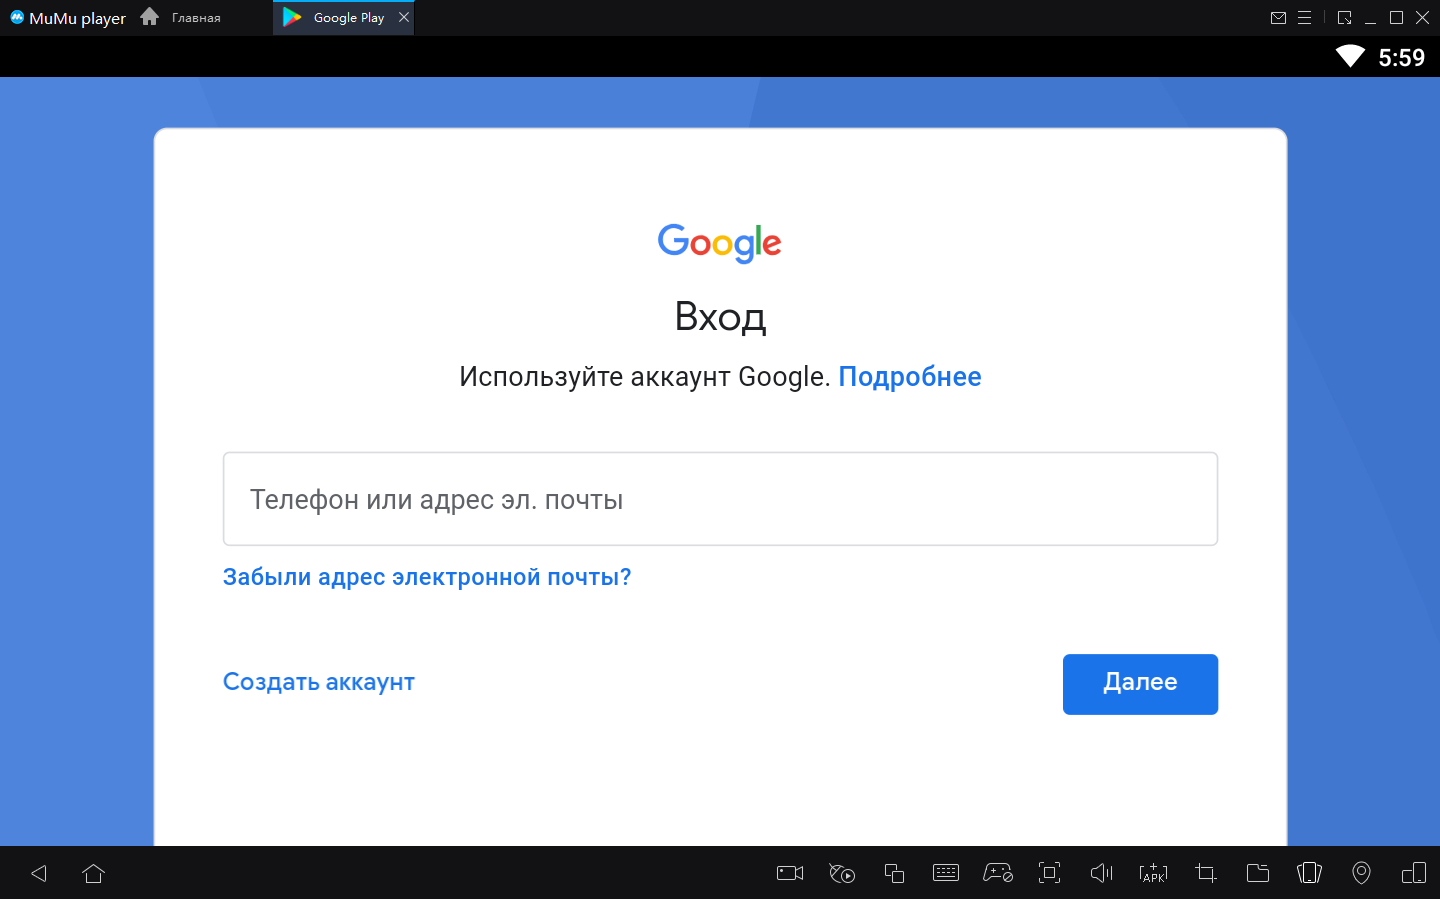This screenshot has height=899, width=1440.
Task: Open the mail envelope icon in title bar
Action: tap(1278, 18)
